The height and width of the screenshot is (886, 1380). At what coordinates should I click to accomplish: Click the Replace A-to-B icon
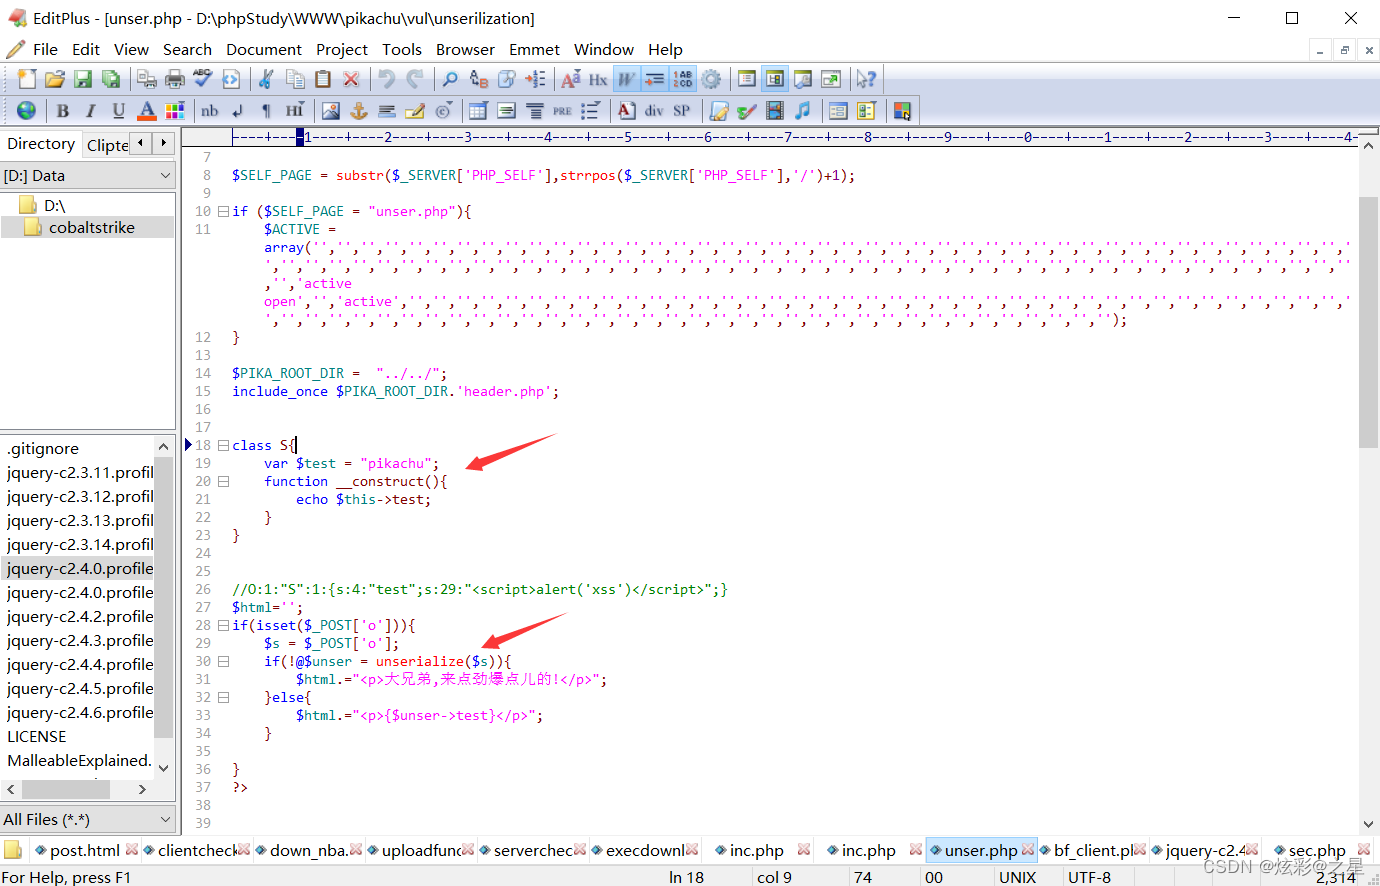point(479,79)
